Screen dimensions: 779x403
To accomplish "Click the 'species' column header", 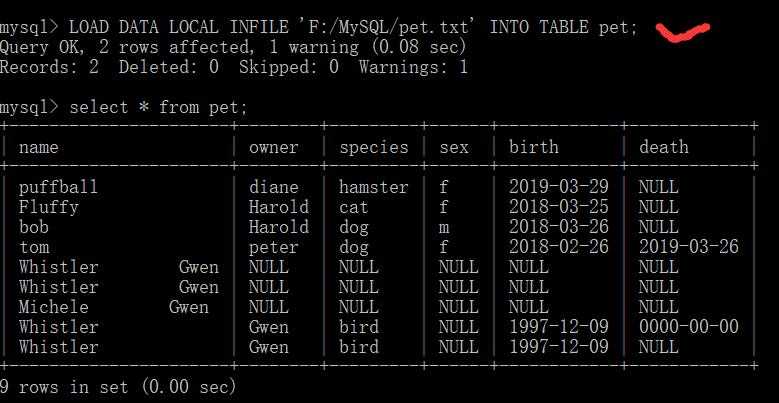I will tap(374, 148).
